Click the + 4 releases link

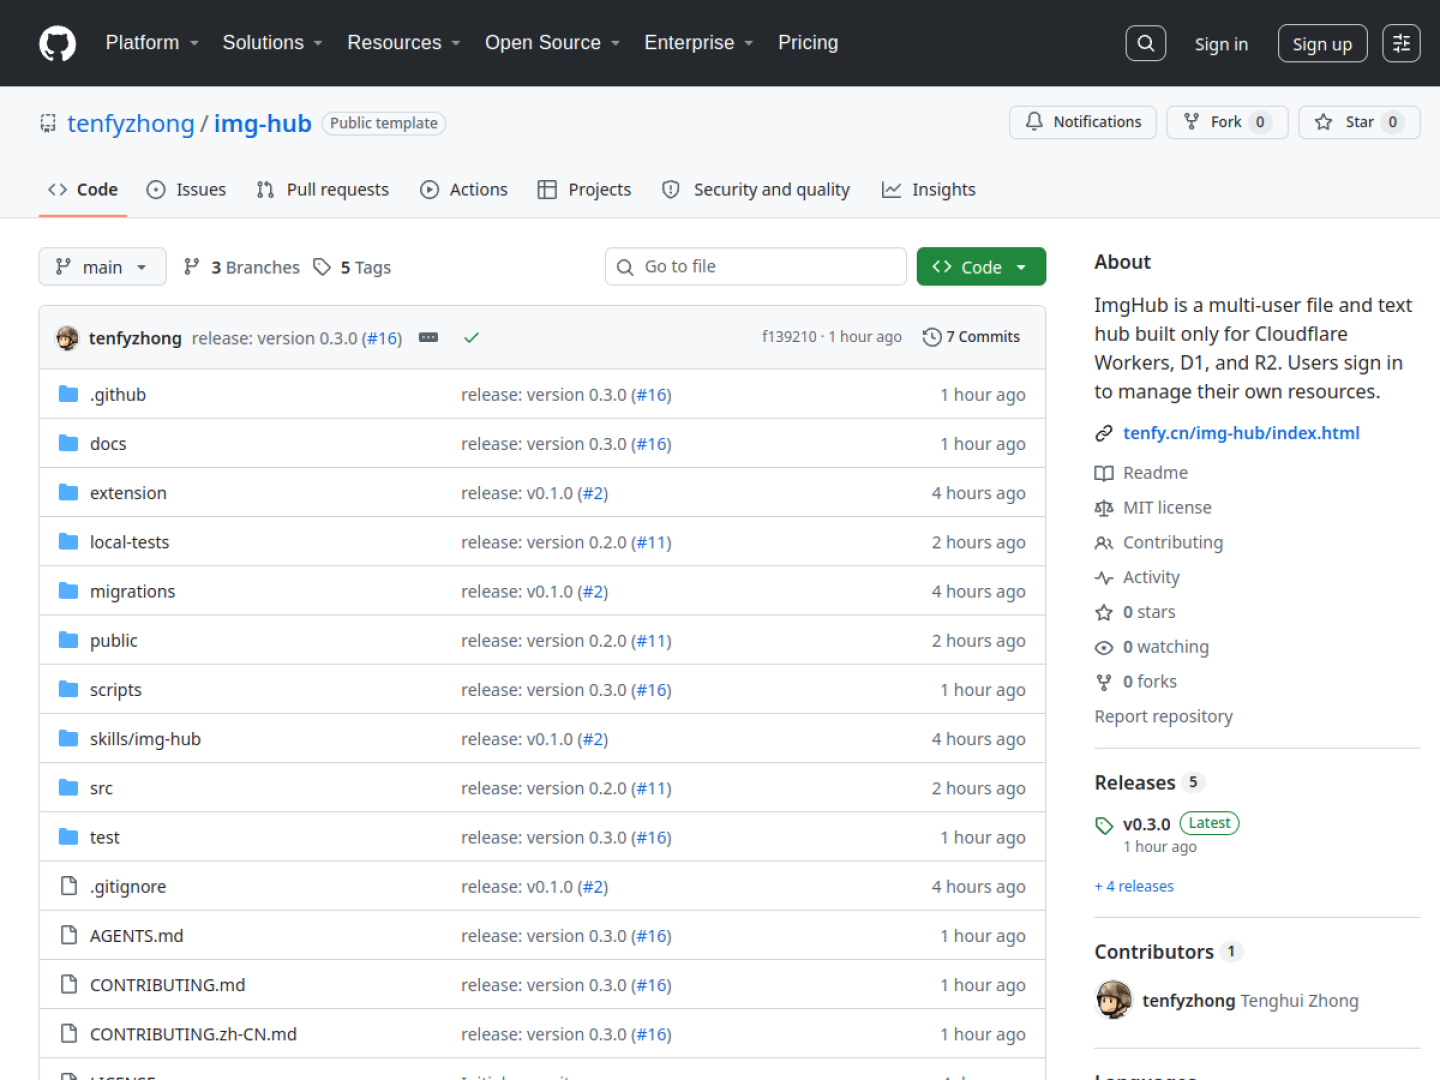pyautogui.click(x=1134, y=886)
